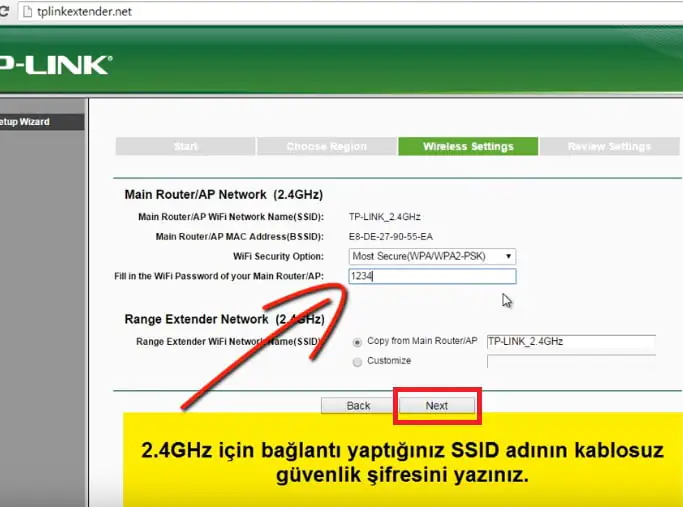Screen dimensions: 683x507
Task: Click the SSID value TP-LINK_2.4GHz under Main Router
Action: pos(385,217)
